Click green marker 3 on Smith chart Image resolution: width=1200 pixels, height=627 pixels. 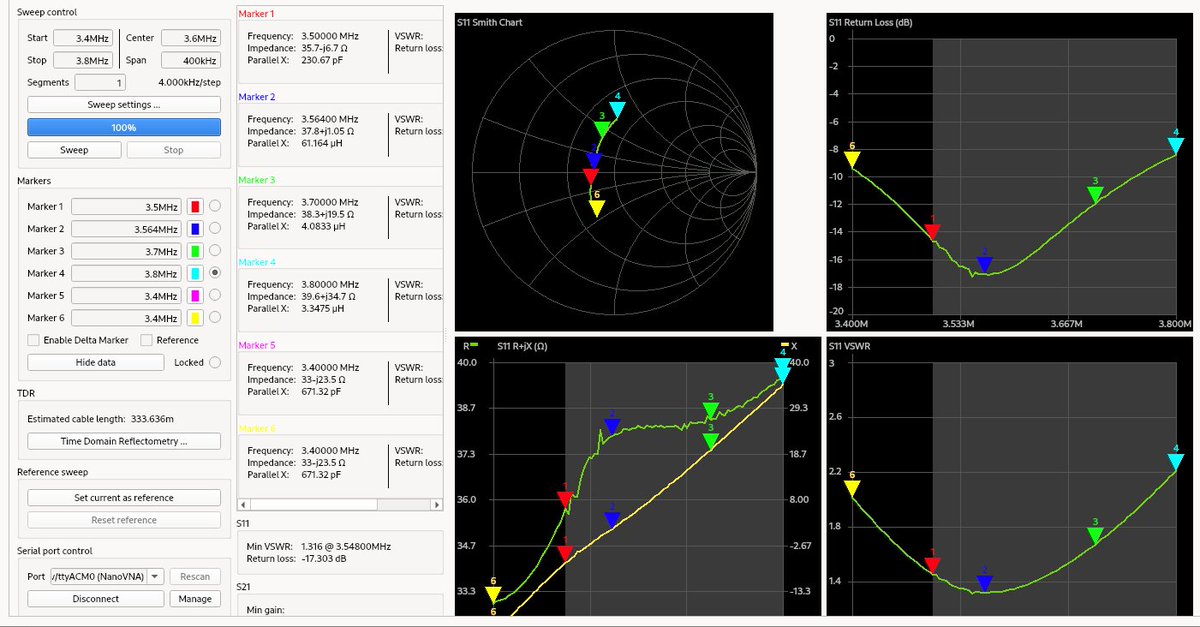601,129
